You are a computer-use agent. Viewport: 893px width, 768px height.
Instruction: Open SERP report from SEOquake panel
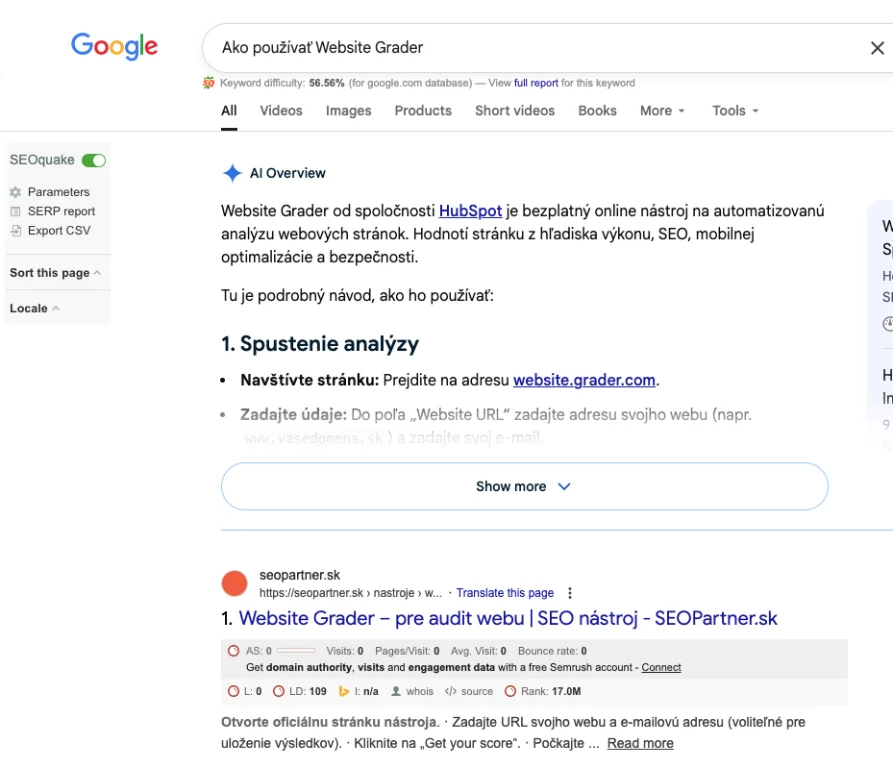pos(61,211)
